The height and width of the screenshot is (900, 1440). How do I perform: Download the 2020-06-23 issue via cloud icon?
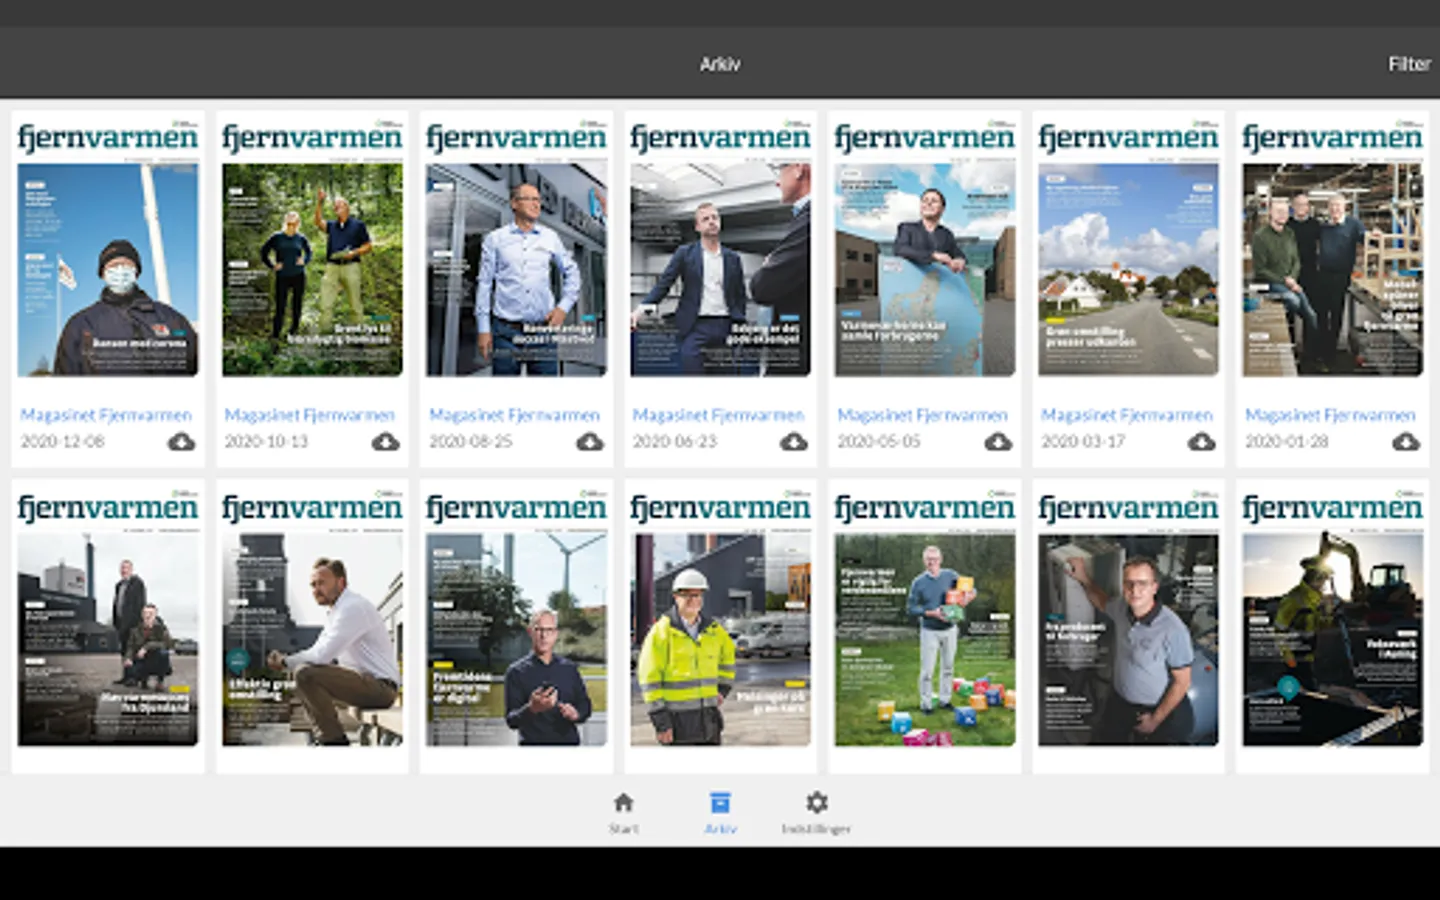point(793,441)
